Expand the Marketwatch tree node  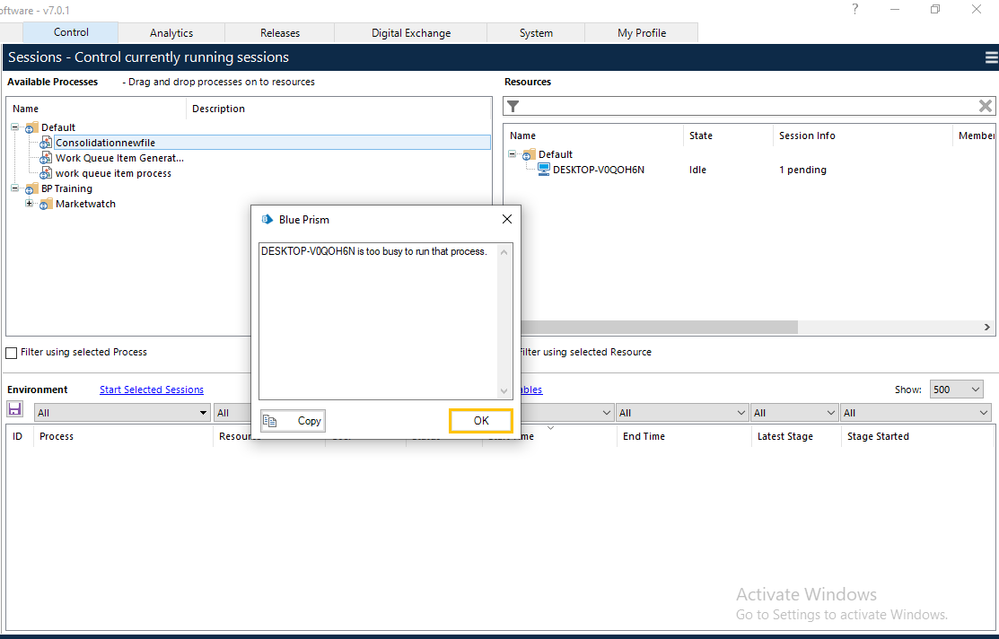click(x=30, y=204)
